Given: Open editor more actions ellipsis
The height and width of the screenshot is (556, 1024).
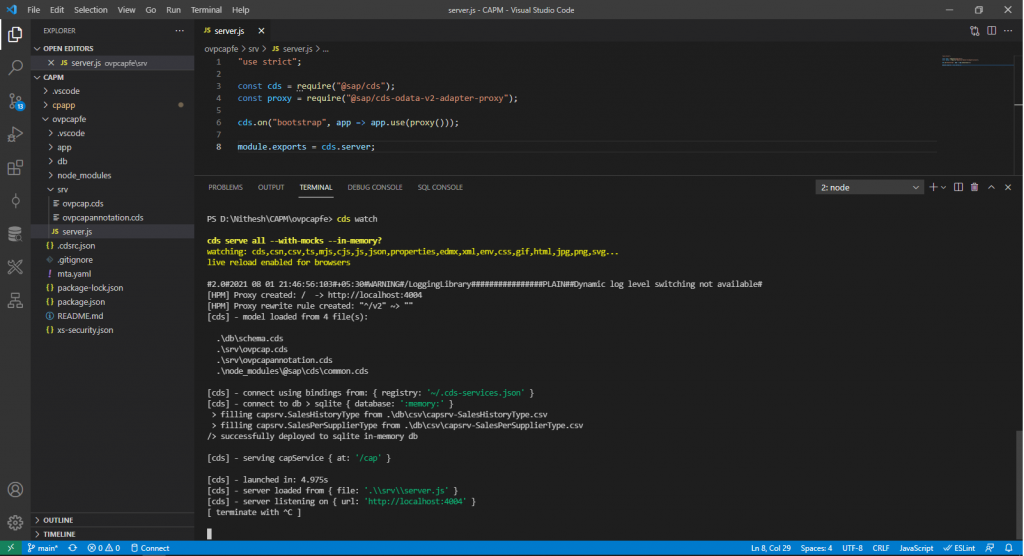Looking at the screenshot, I should [x=1008, y=31].
